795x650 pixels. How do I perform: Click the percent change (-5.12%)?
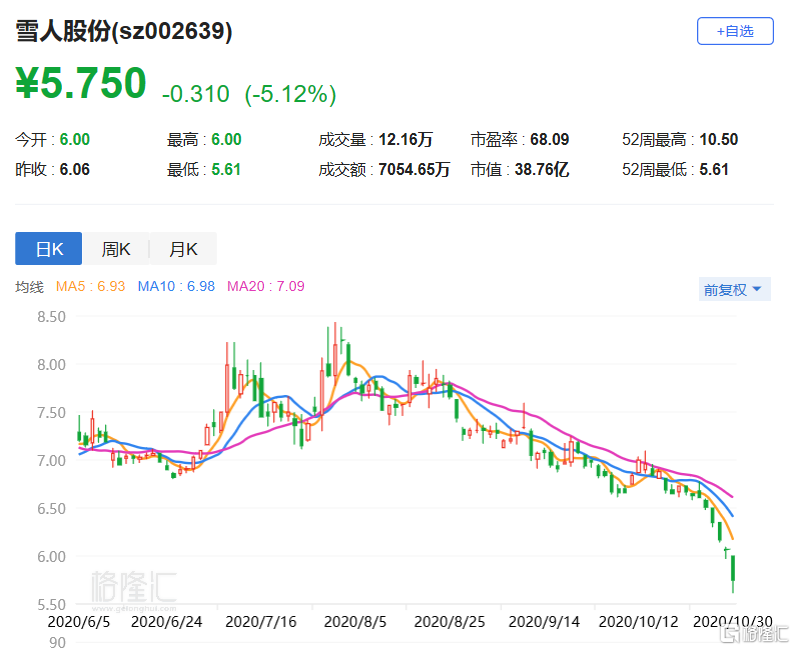click(291, 94)
